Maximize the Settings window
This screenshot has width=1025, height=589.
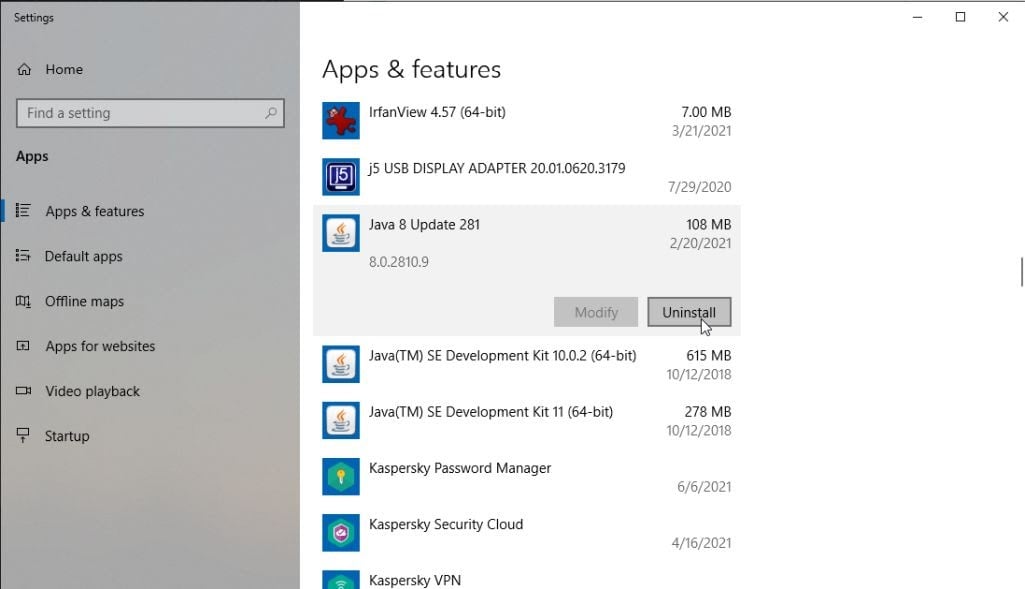(960, 17)
